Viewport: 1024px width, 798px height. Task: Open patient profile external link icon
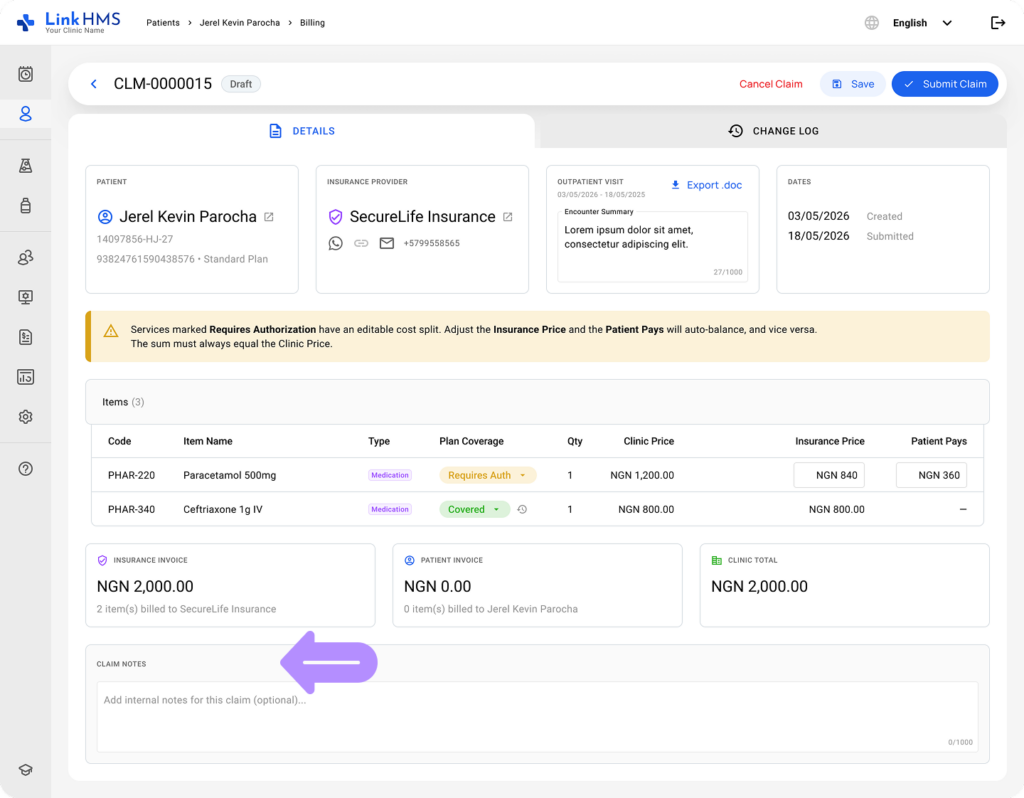coord(269,217)
